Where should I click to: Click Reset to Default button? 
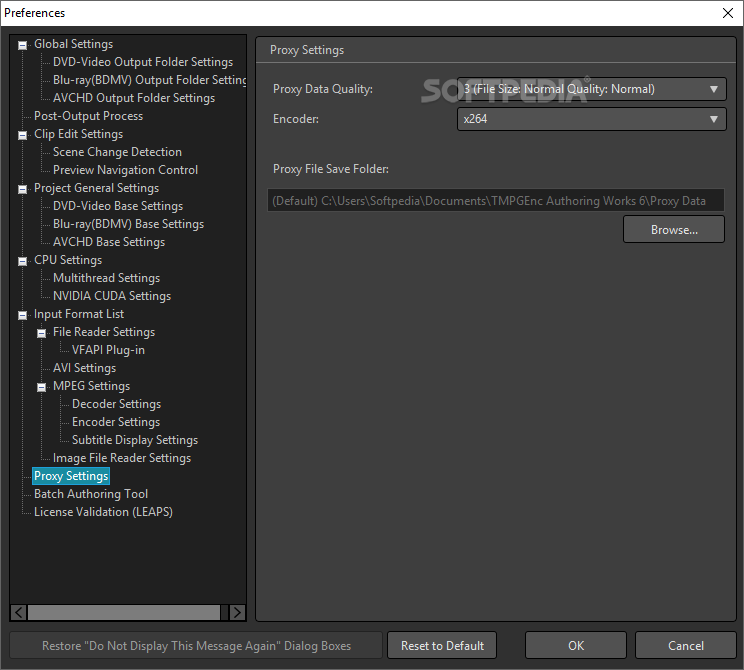point(442,646)
